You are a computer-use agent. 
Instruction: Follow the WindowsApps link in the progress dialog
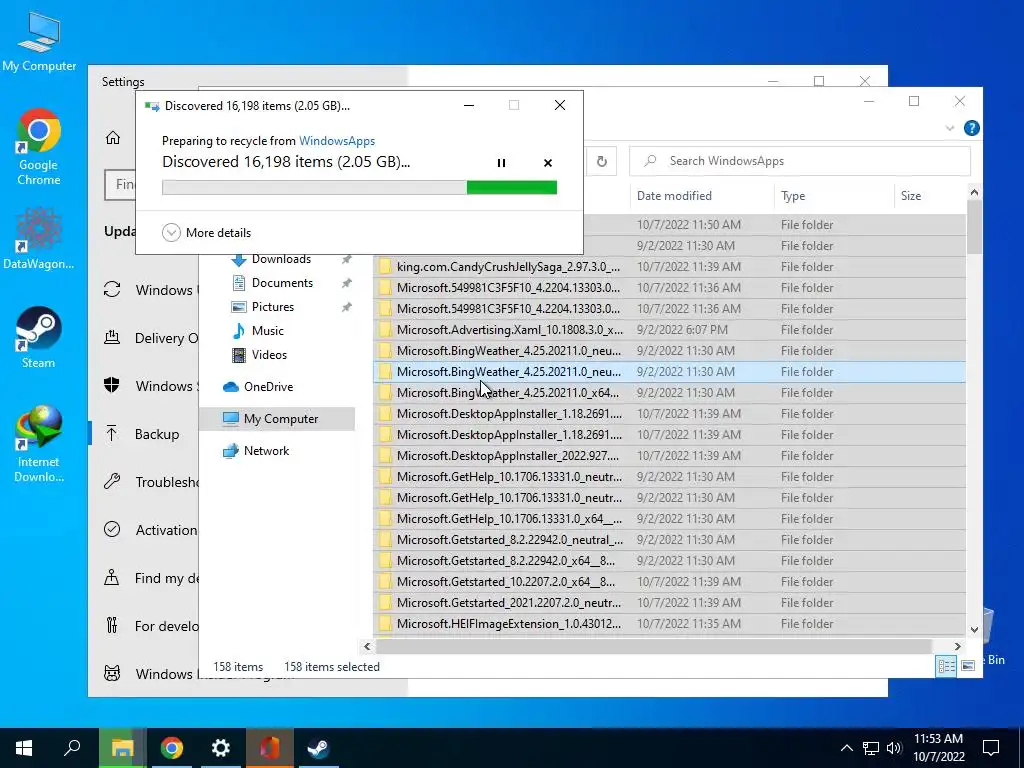tap(337, 140)
